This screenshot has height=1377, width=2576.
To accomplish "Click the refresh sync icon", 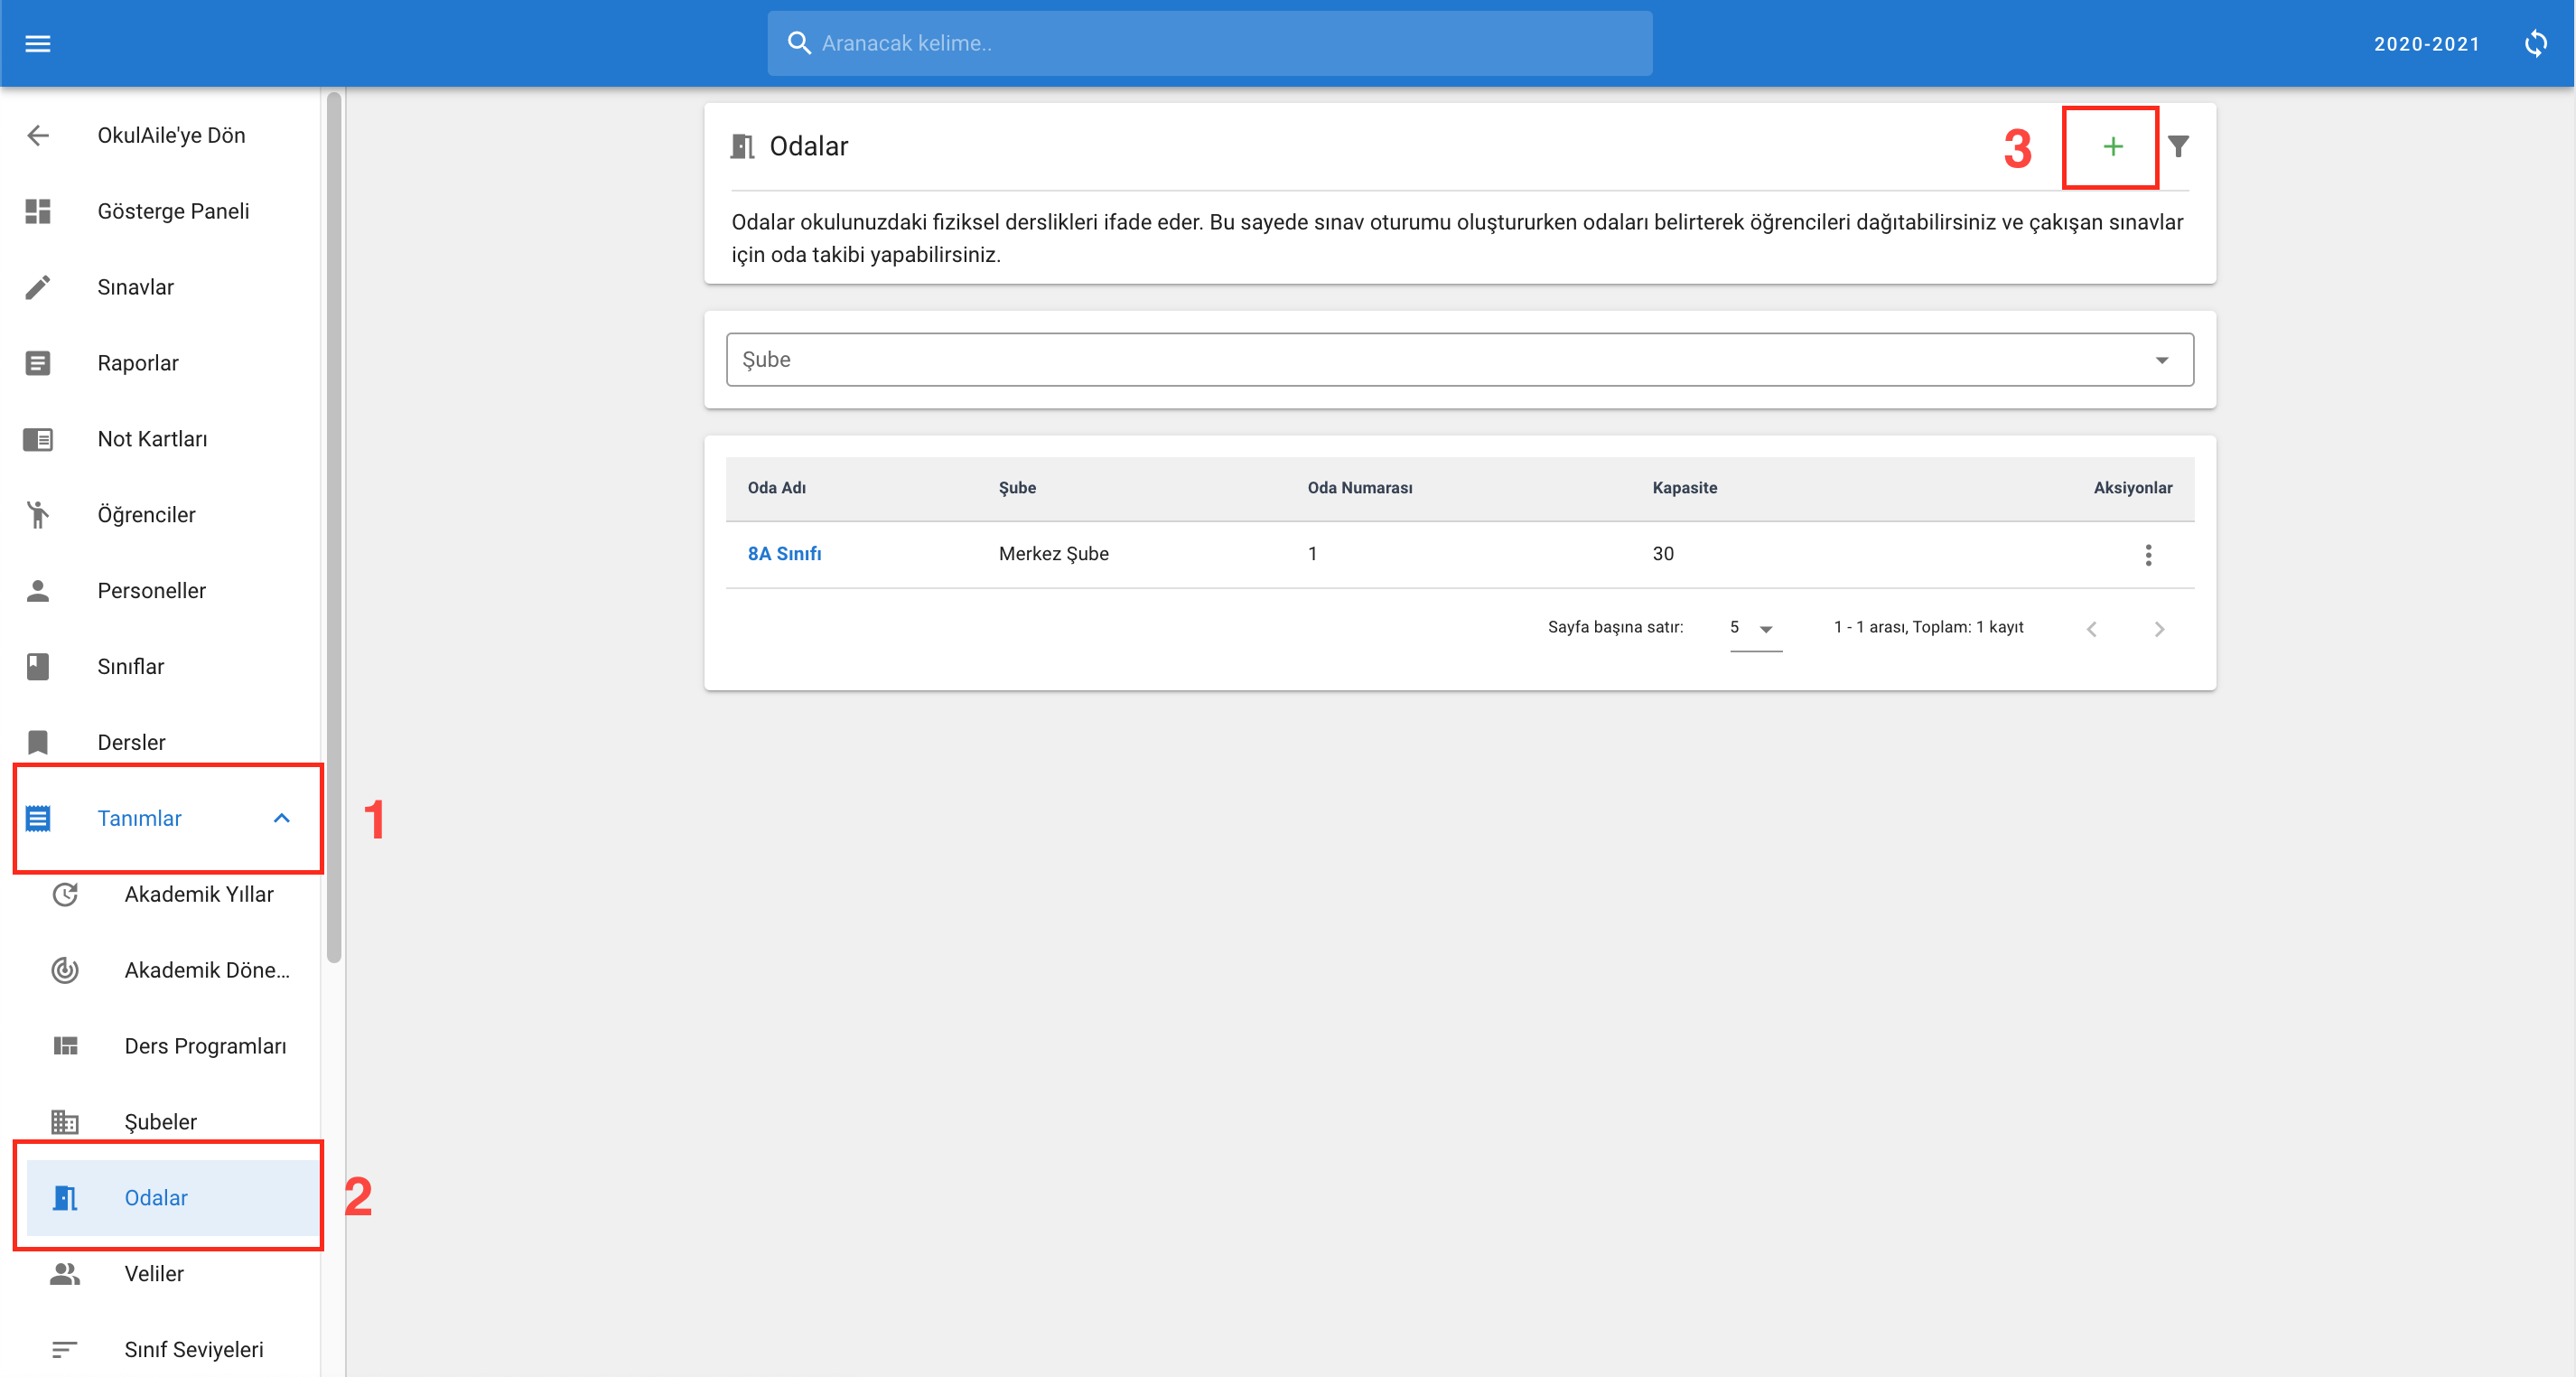I will 2536,43.
